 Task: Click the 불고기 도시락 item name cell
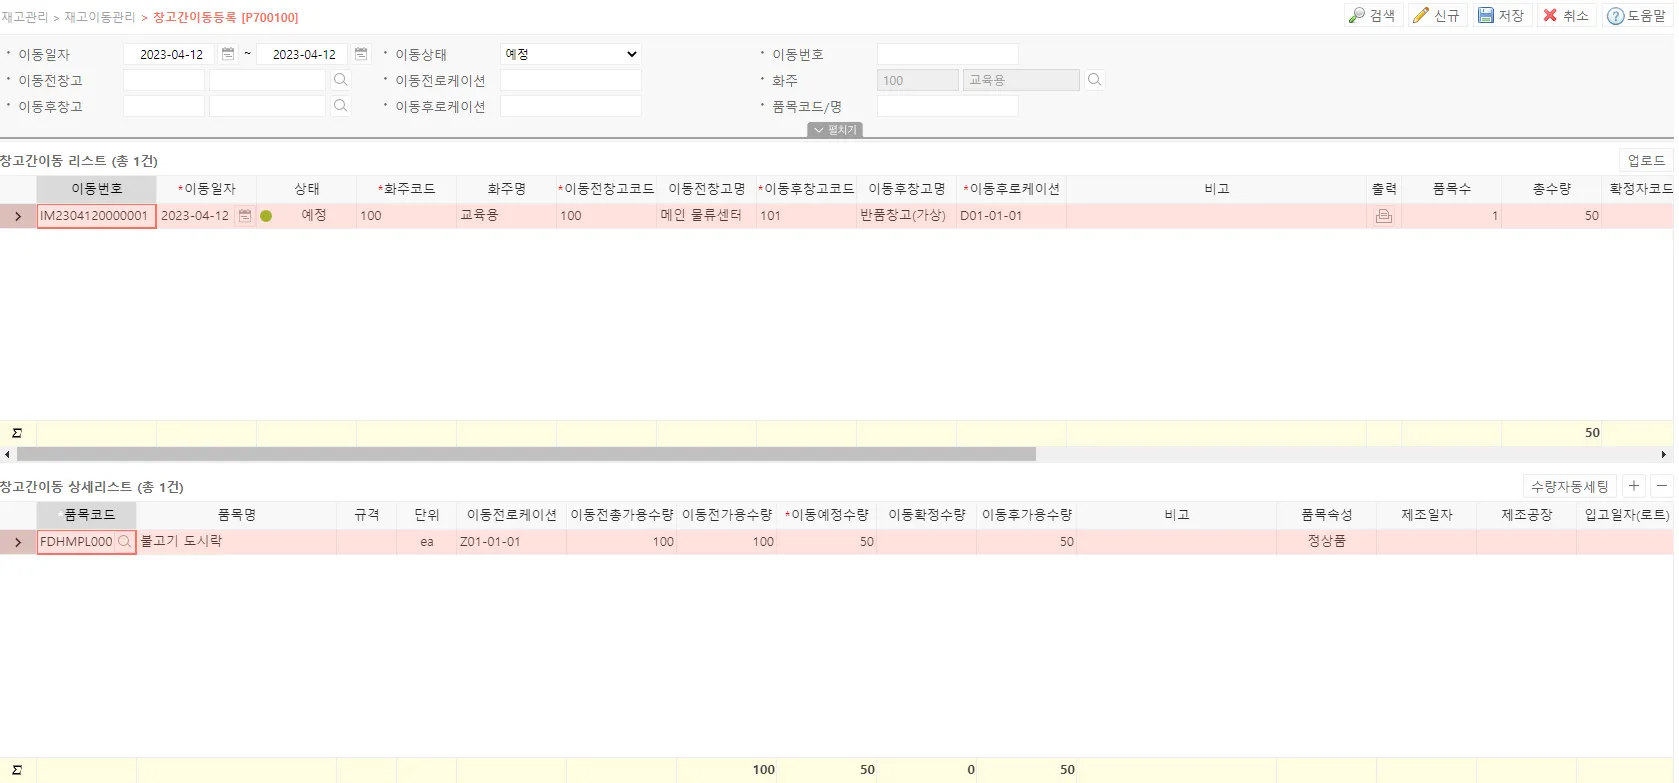click(x=236, y=542)
